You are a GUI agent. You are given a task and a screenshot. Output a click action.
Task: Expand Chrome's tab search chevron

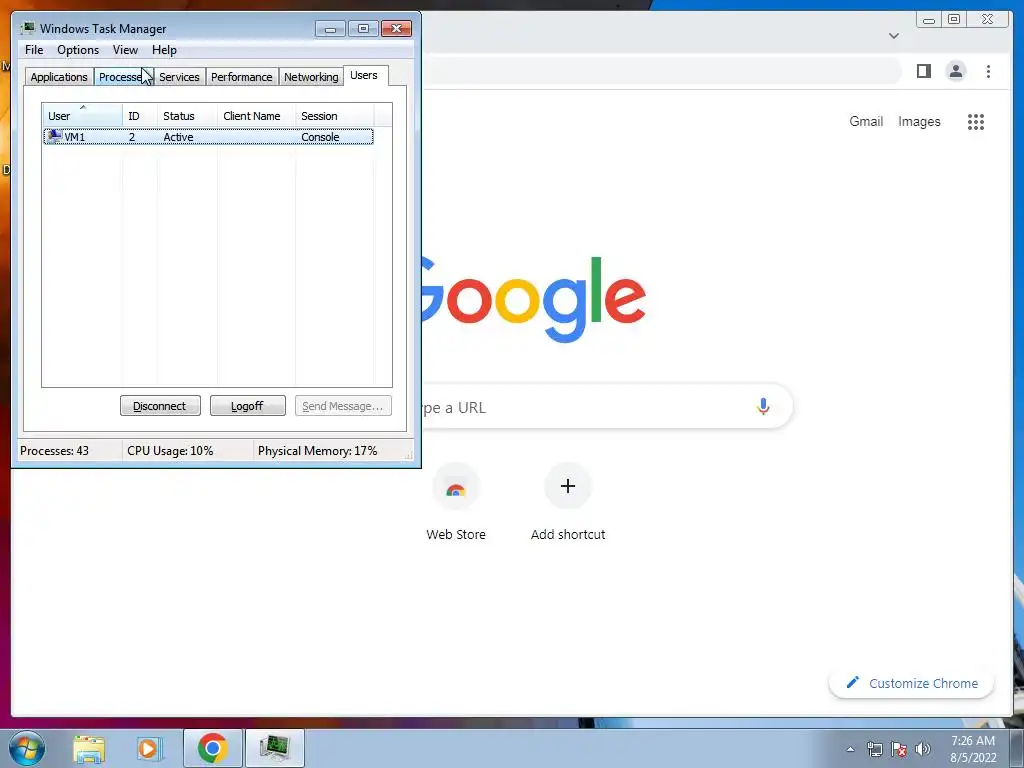tap(894, 36)
